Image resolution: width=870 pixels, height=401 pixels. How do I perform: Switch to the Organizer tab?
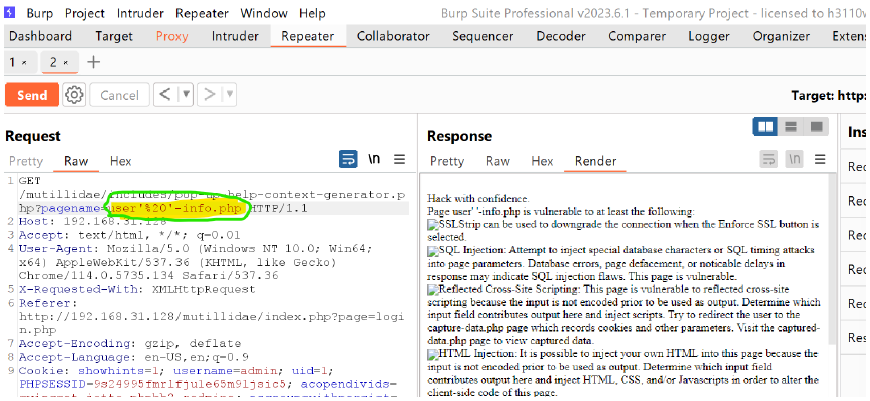pos(781,37)
